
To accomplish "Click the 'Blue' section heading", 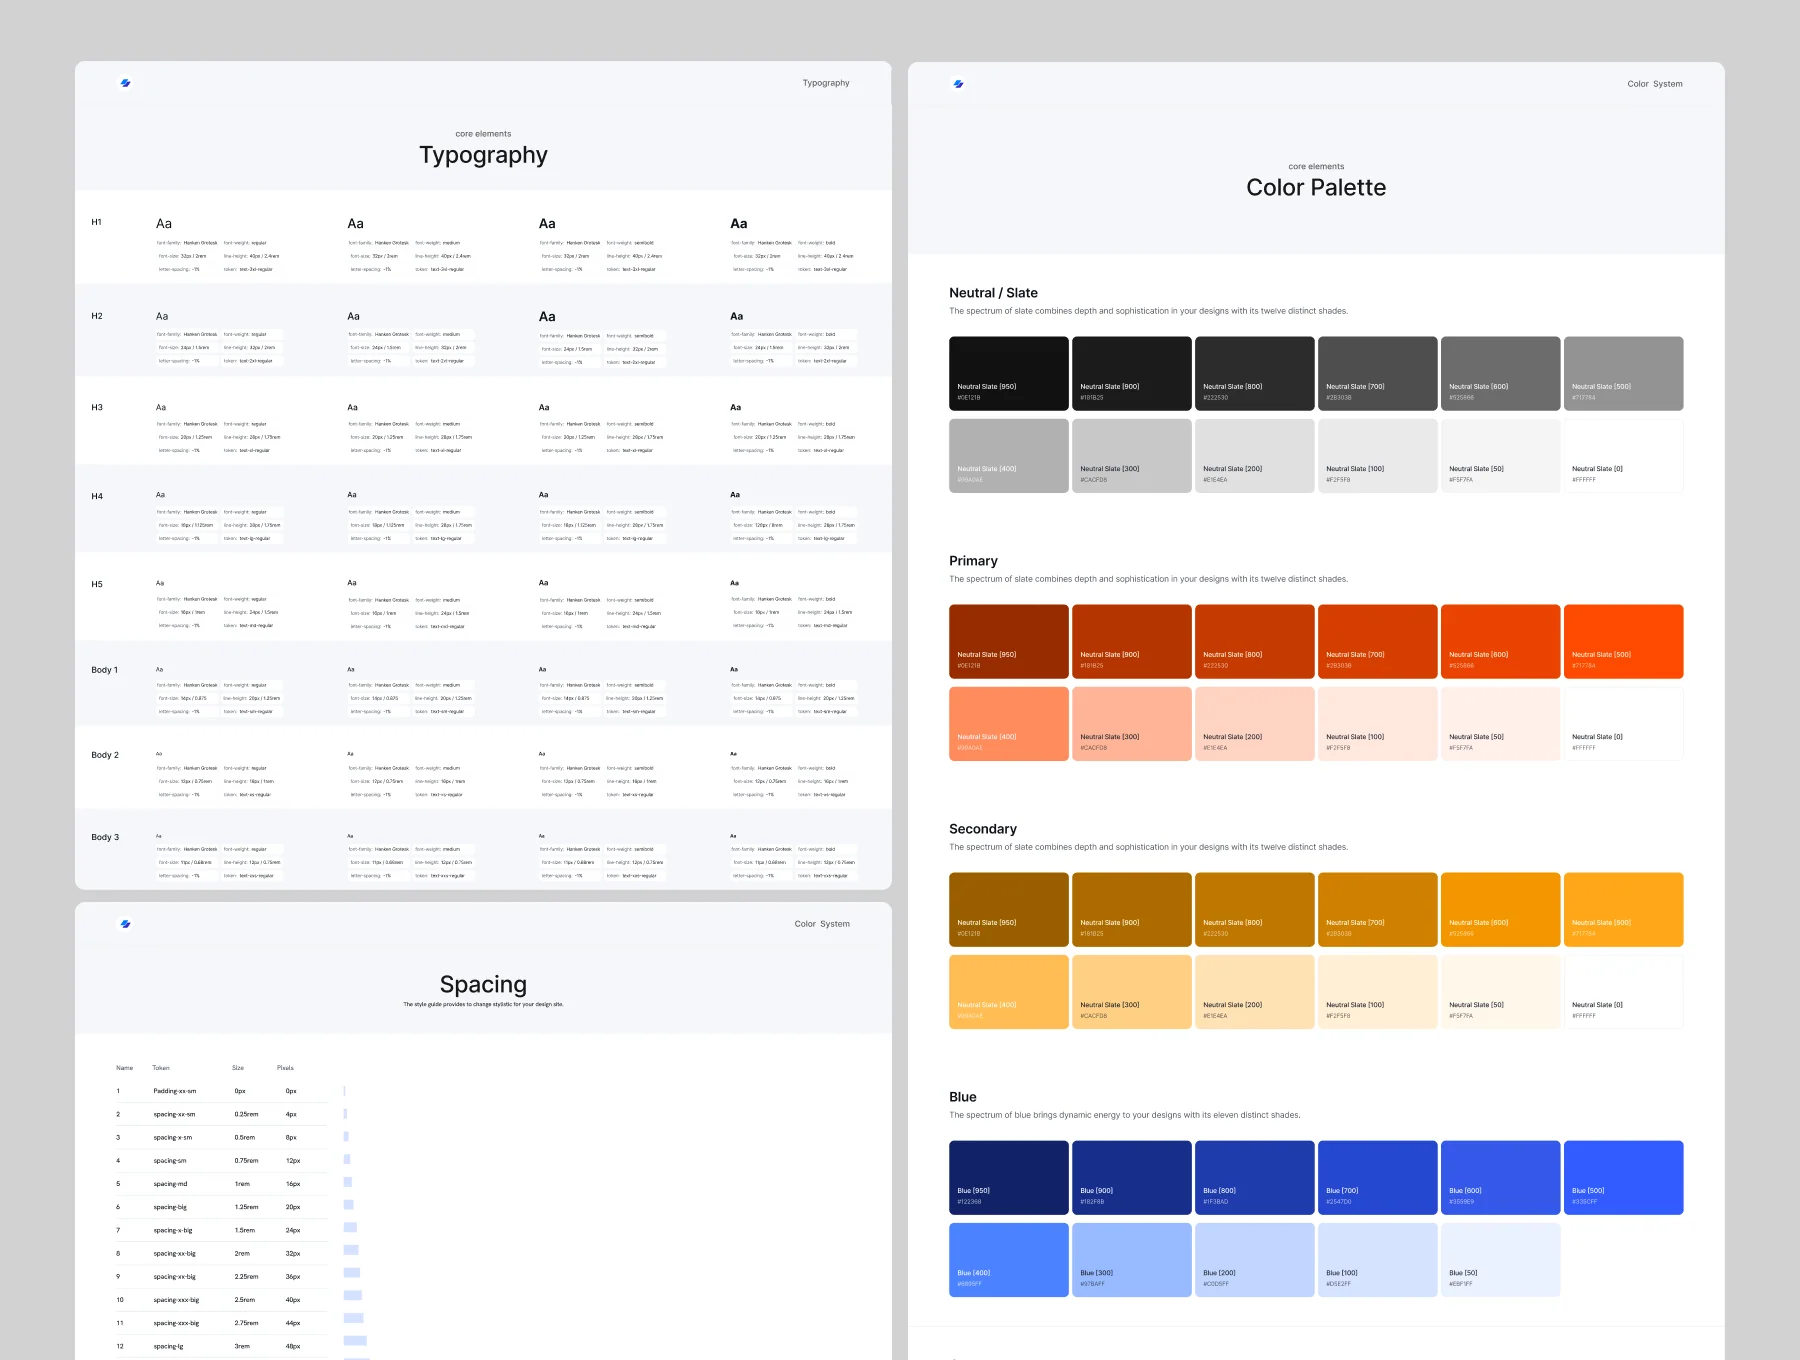I will click(962, 1097).
